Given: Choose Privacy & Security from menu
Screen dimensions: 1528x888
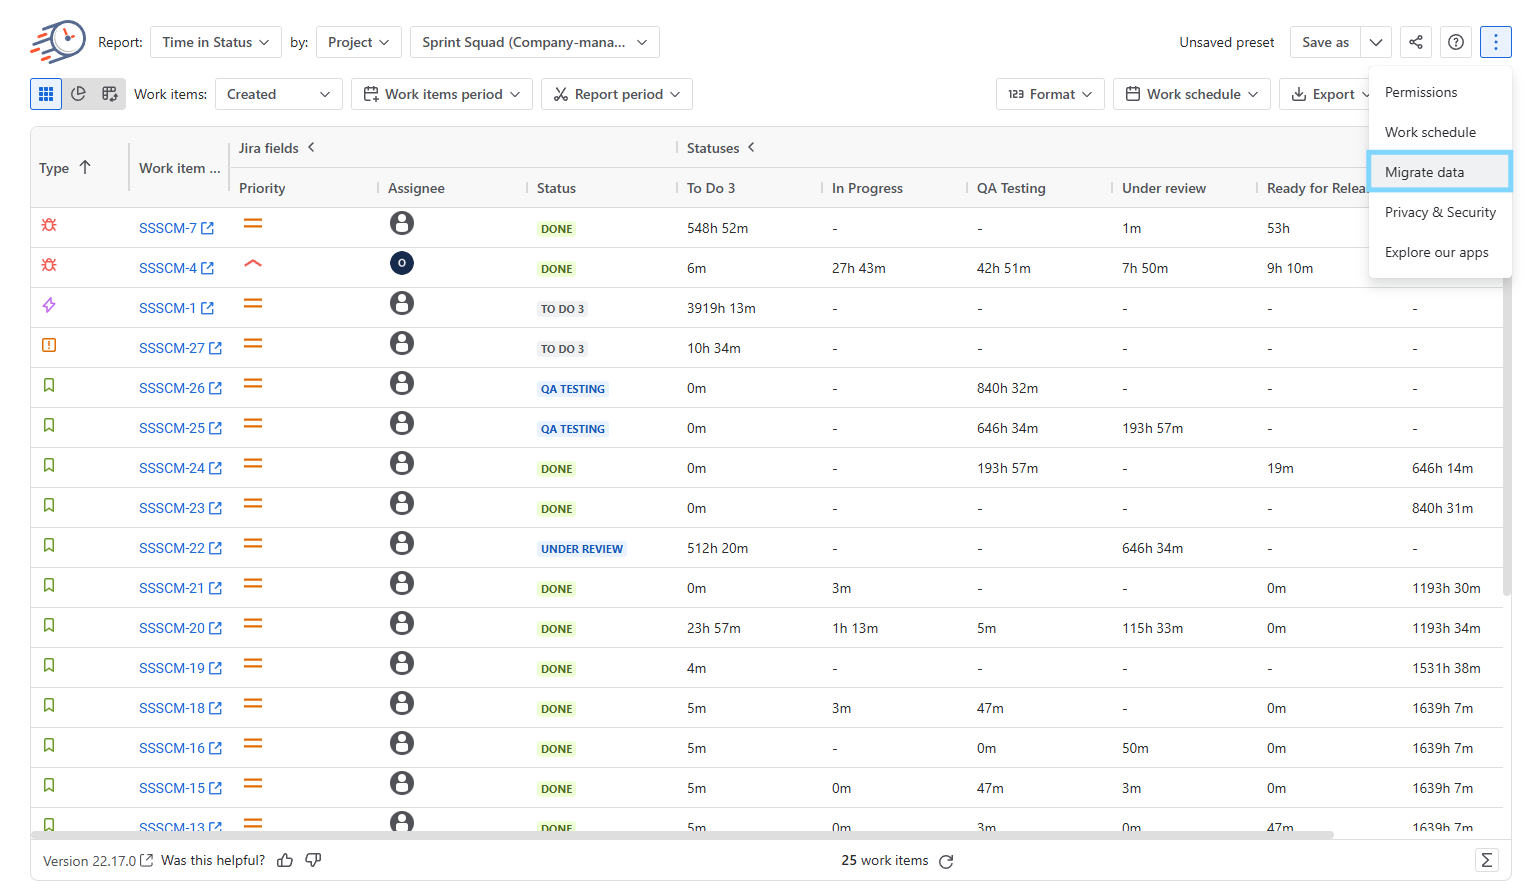Looking at the screenshot, I should point(1439,212).
